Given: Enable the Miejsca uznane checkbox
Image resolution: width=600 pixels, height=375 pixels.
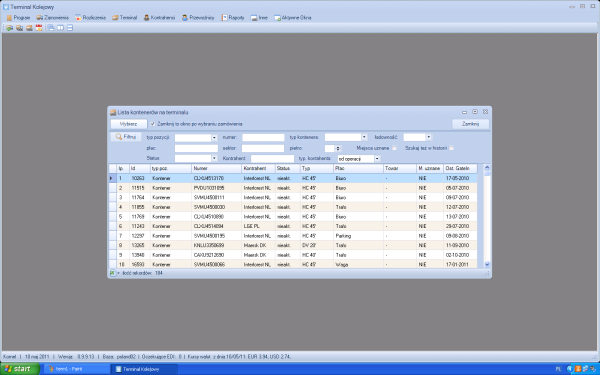Looking at the screenshot, I should point(394,148).
